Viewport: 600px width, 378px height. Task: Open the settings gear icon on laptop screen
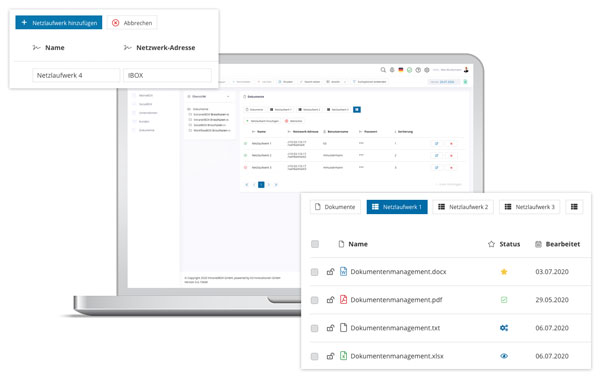point(427,70)
